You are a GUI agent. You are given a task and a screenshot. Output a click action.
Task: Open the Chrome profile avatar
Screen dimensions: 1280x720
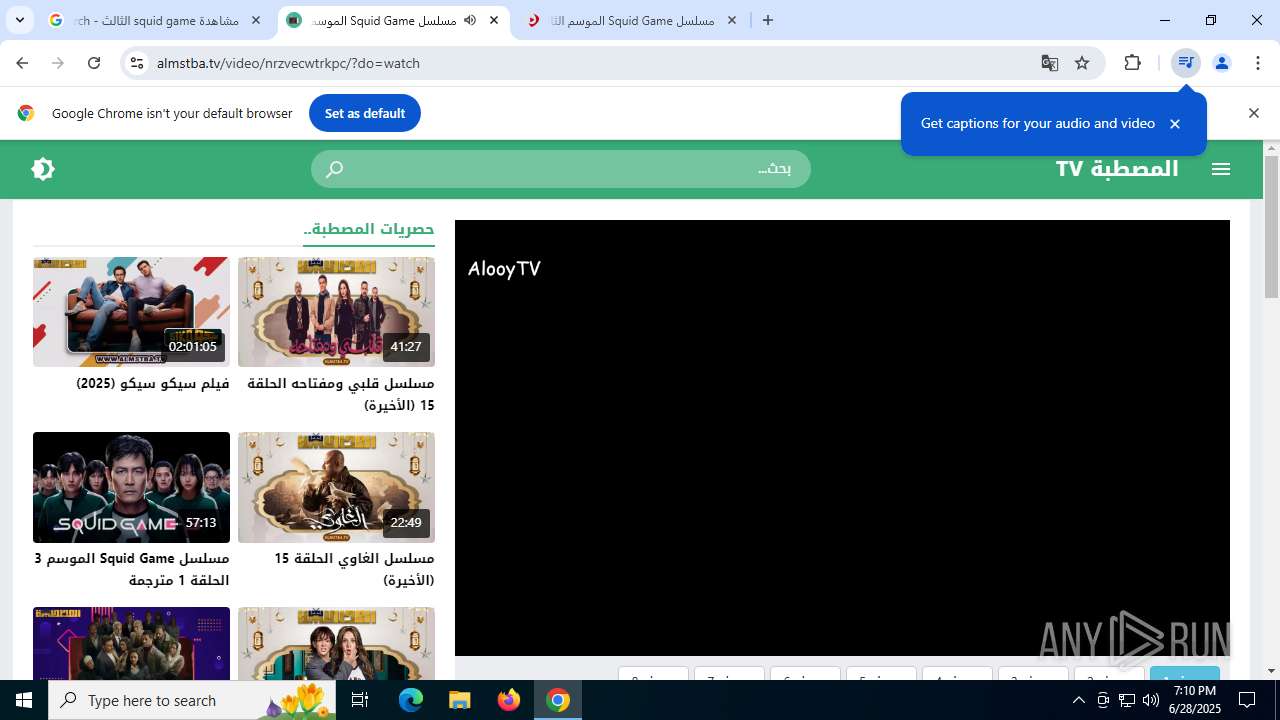[1222, 63]
